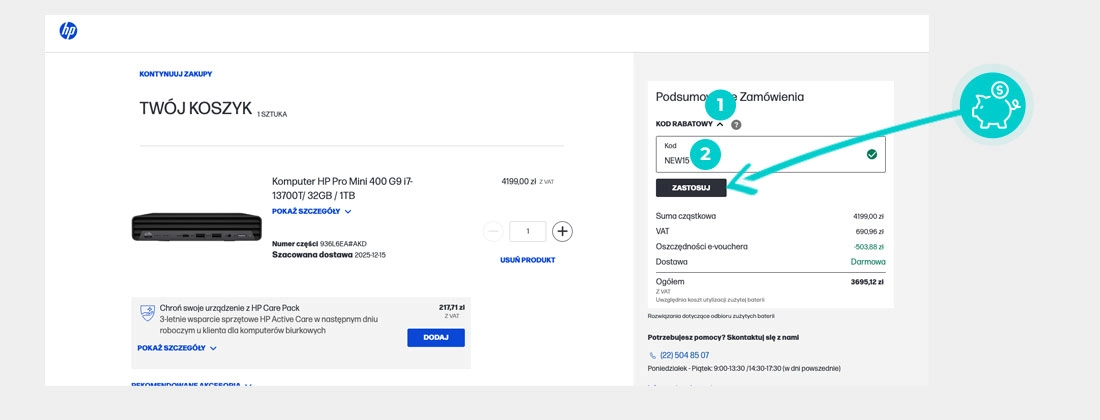Click the green checkmark in the code field
Screen dimensions: 1100x420
[871, 154]
